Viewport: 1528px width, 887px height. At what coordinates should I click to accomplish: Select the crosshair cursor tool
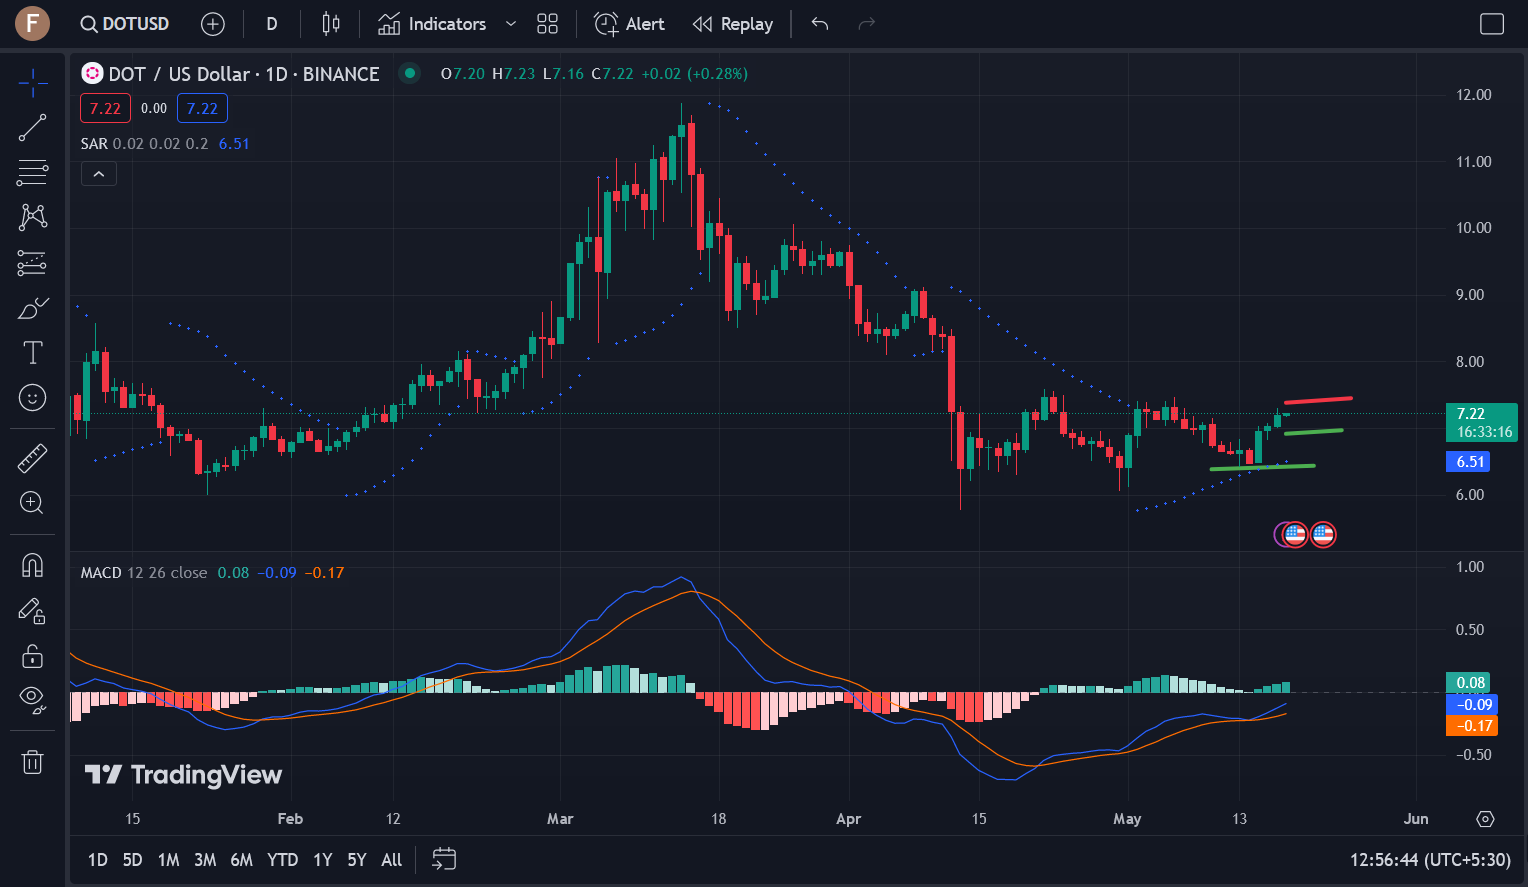pos(32,82)
